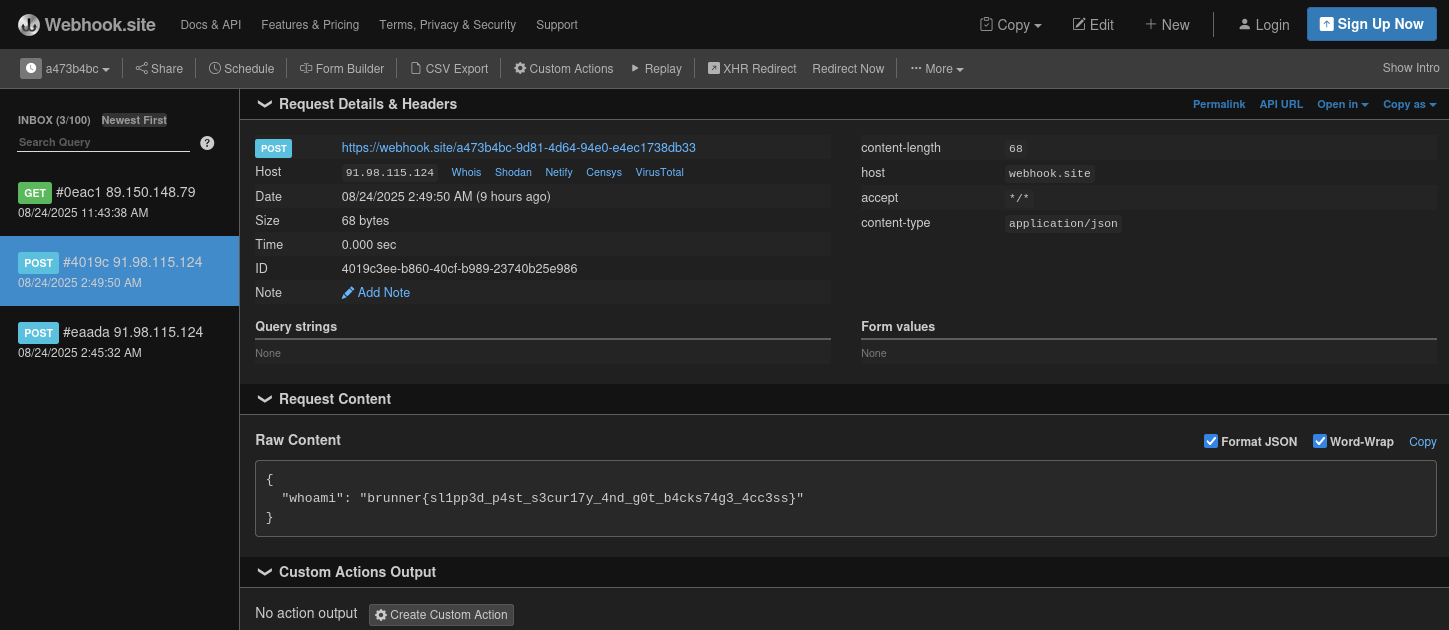This screenshot has height=630, width=1449.
Task: Open Schedule with the clock icon
Action: click(215, 69)
